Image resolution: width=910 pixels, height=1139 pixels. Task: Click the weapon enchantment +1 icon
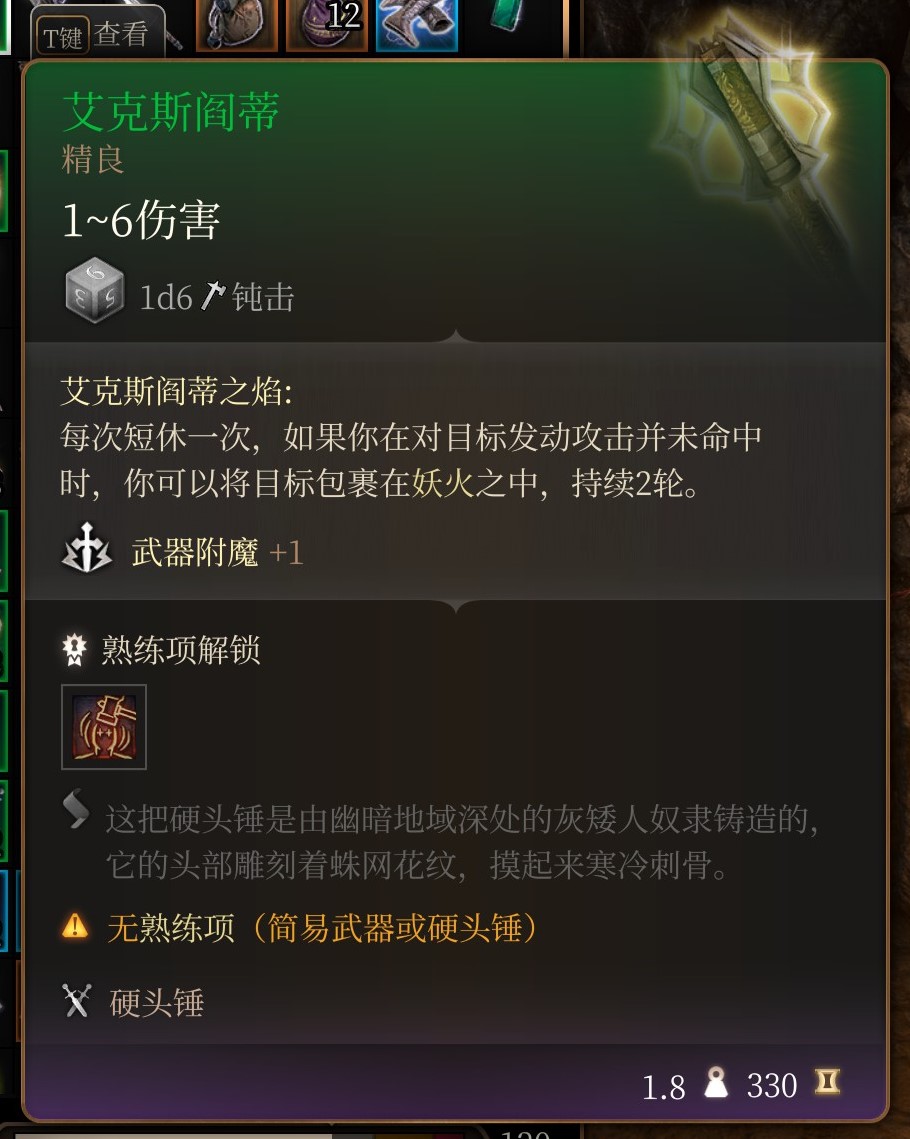pyautogui.click(x=86, y=549)
